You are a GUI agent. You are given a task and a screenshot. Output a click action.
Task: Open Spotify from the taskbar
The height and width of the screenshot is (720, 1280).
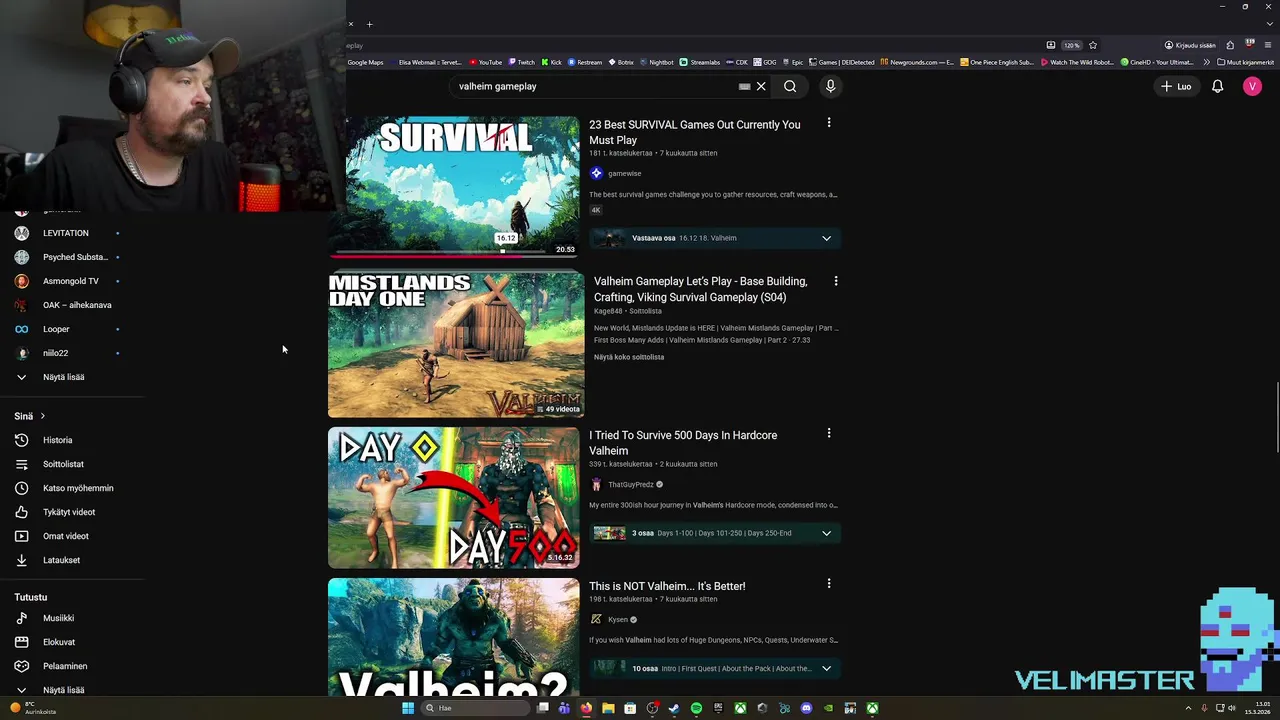coord(696,708)
